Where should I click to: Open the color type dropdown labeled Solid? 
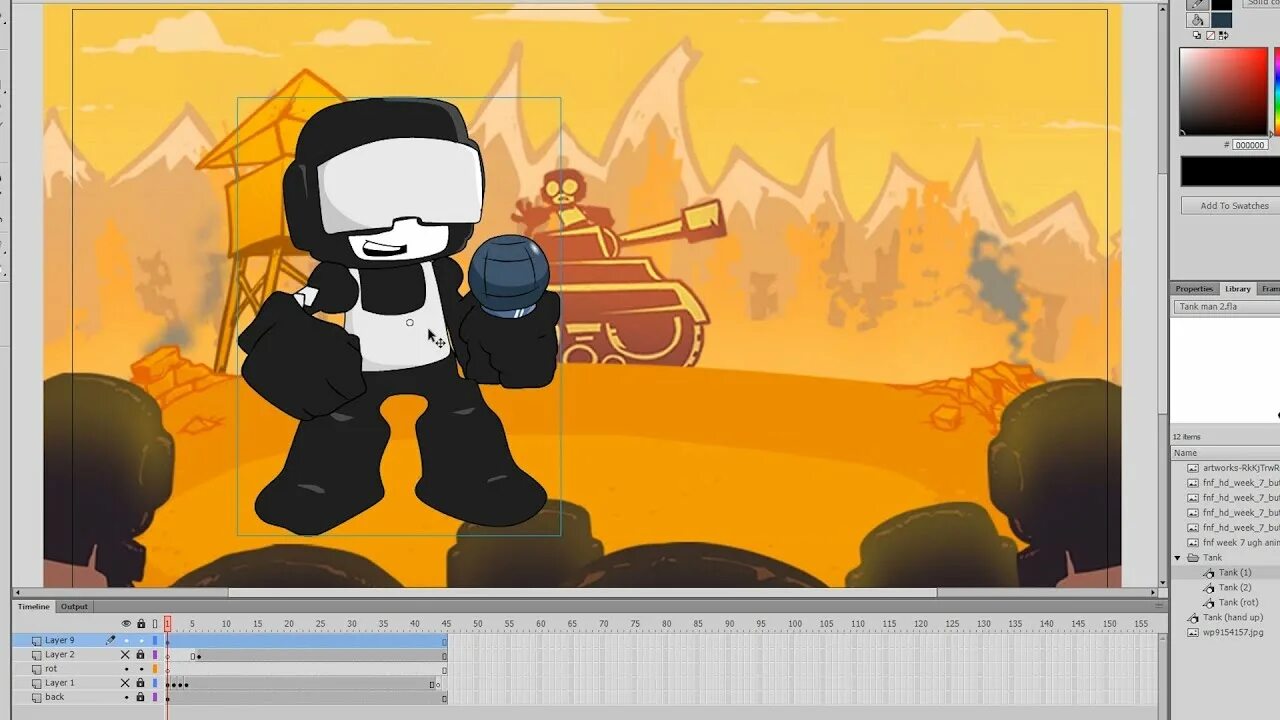[1263, 3]
